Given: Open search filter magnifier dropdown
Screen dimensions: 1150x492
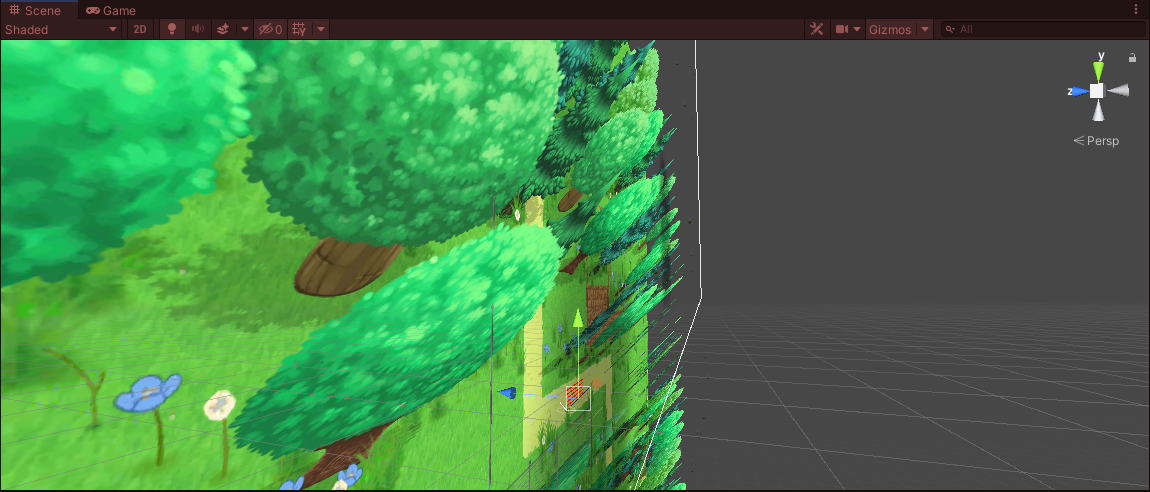Looking at the screenshot, I should pos(950,29).
